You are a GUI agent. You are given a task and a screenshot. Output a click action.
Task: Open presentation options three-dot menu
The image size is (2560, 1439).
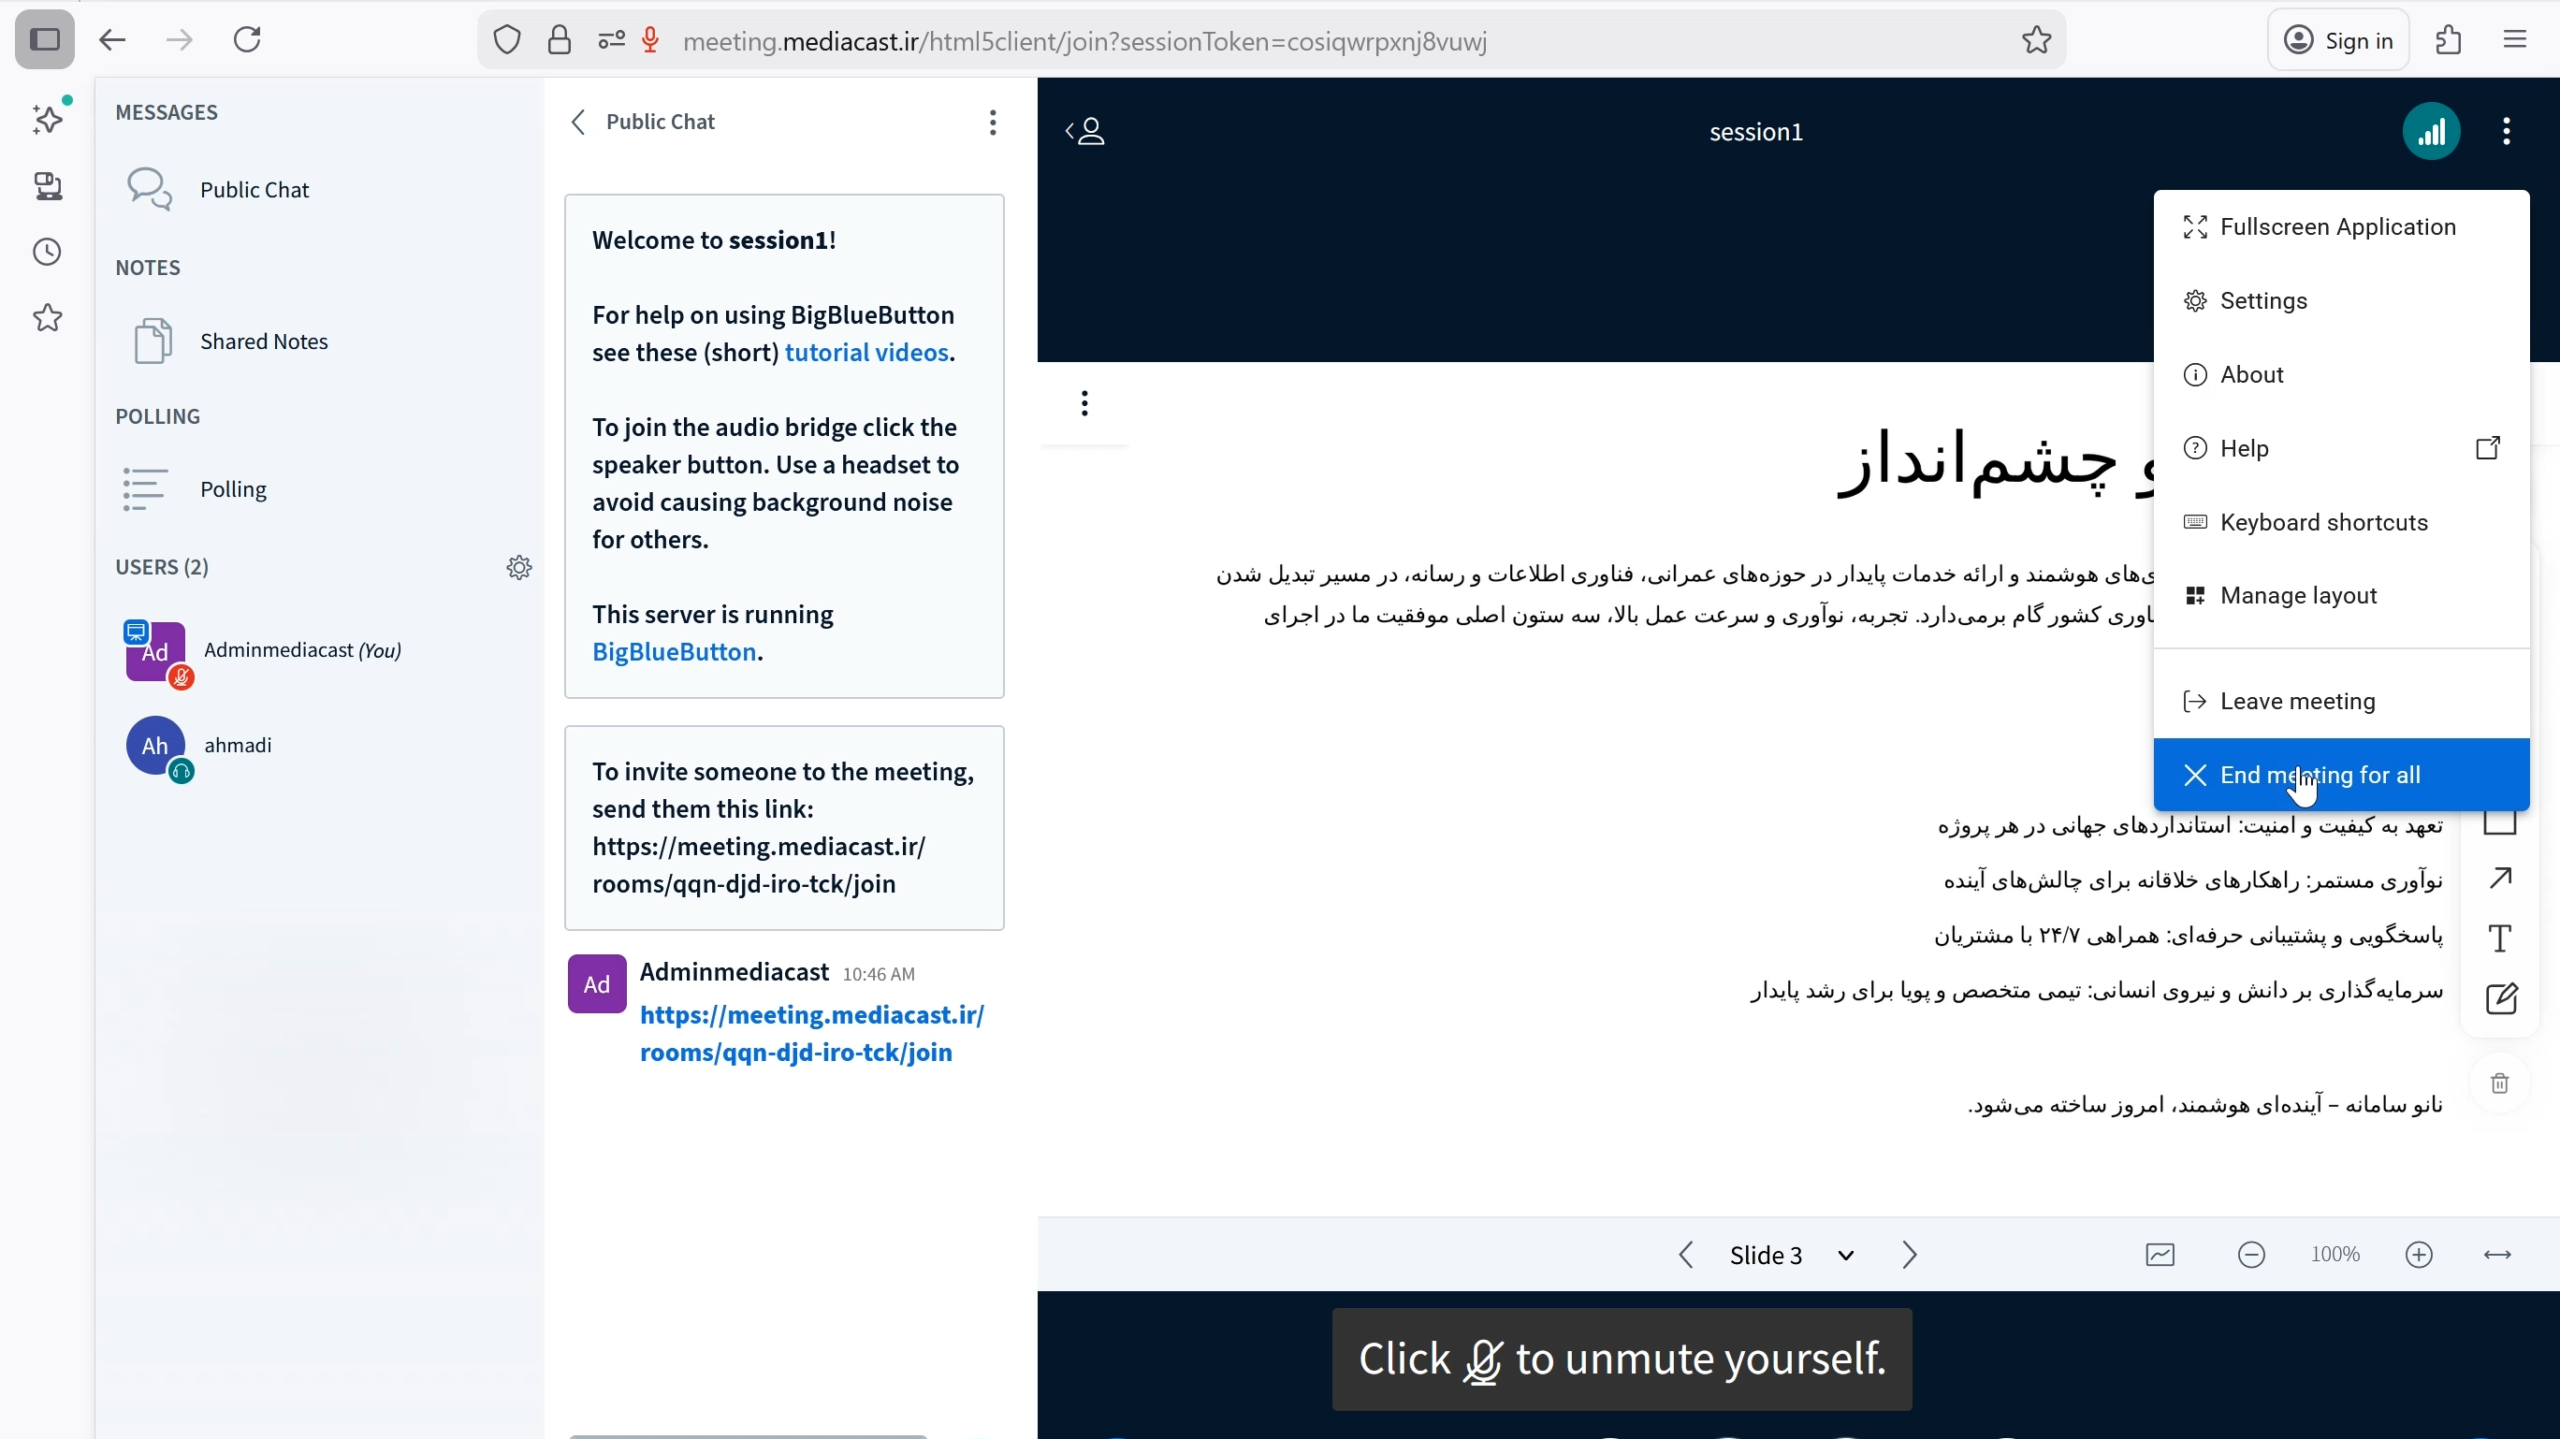tap(1084, 403)
